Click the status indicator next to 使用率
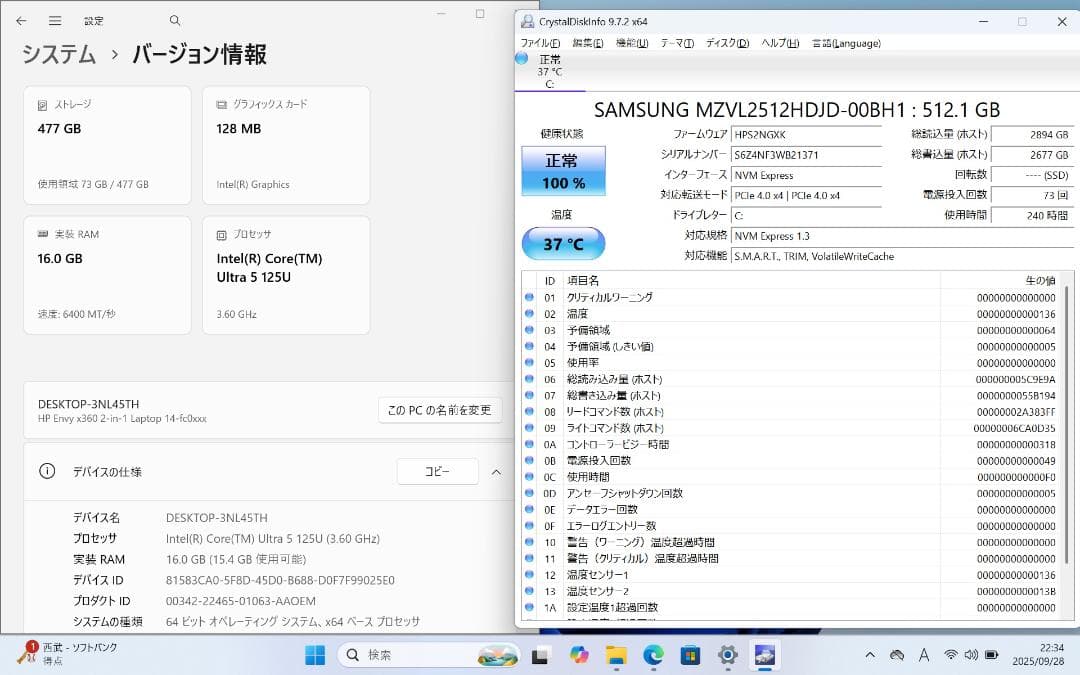This screenshot has width=1080, height=675. coord(530,362)
